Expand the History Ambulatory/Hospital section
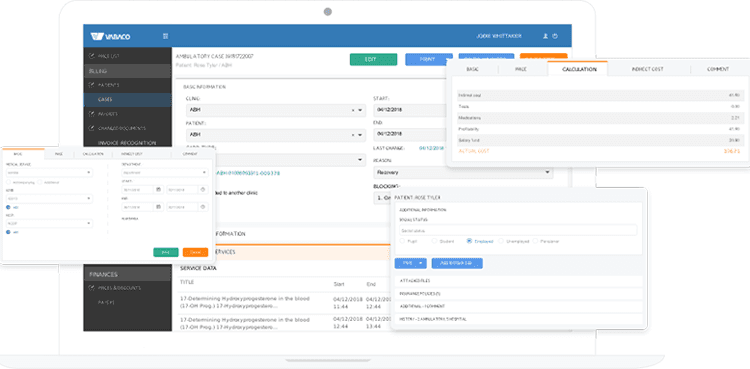Image resolution: width=750 pixels, height=369 pixels. (x=518, y=319)
